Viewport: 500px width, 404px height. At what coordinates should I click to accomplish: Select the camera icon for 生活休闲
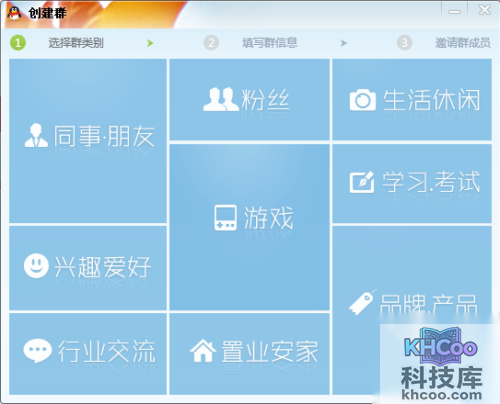click(x=363, y=100)
